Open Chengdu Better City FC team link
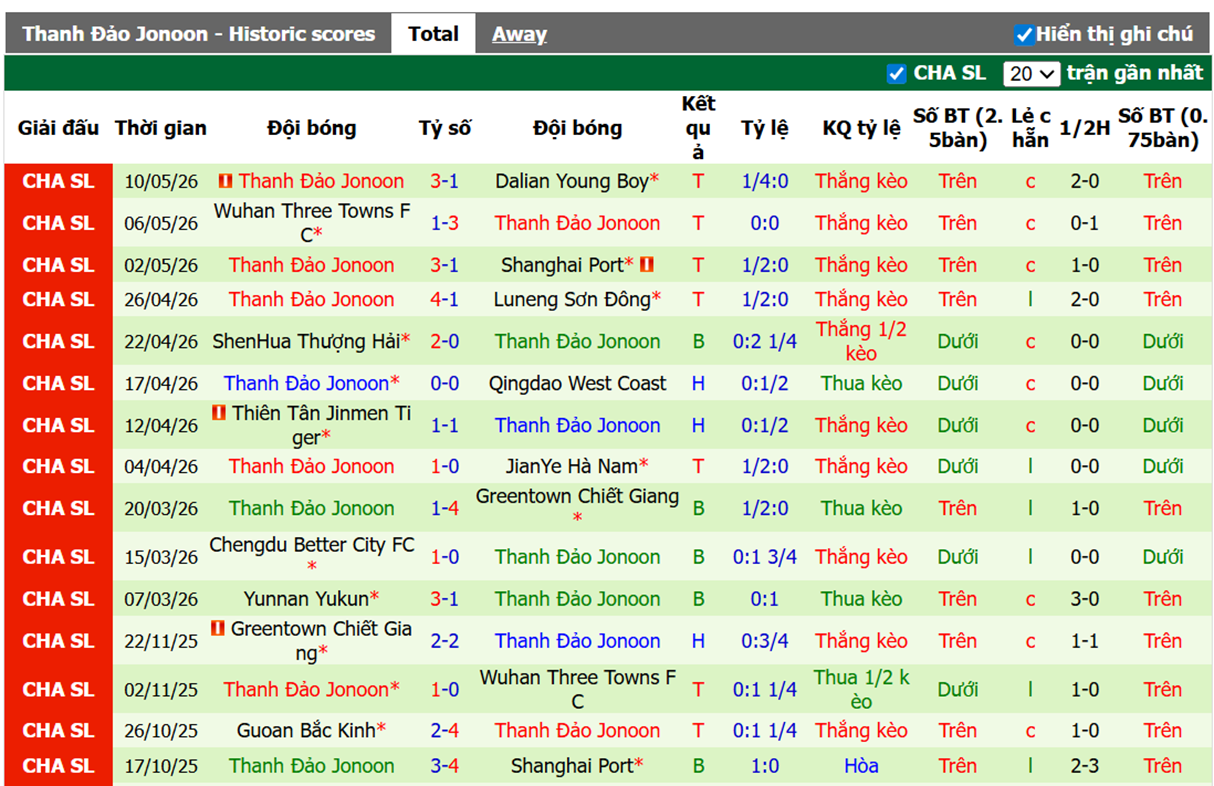Image resolution: width=1214 pixels, height=786 pixels. (x=312, y=545)
